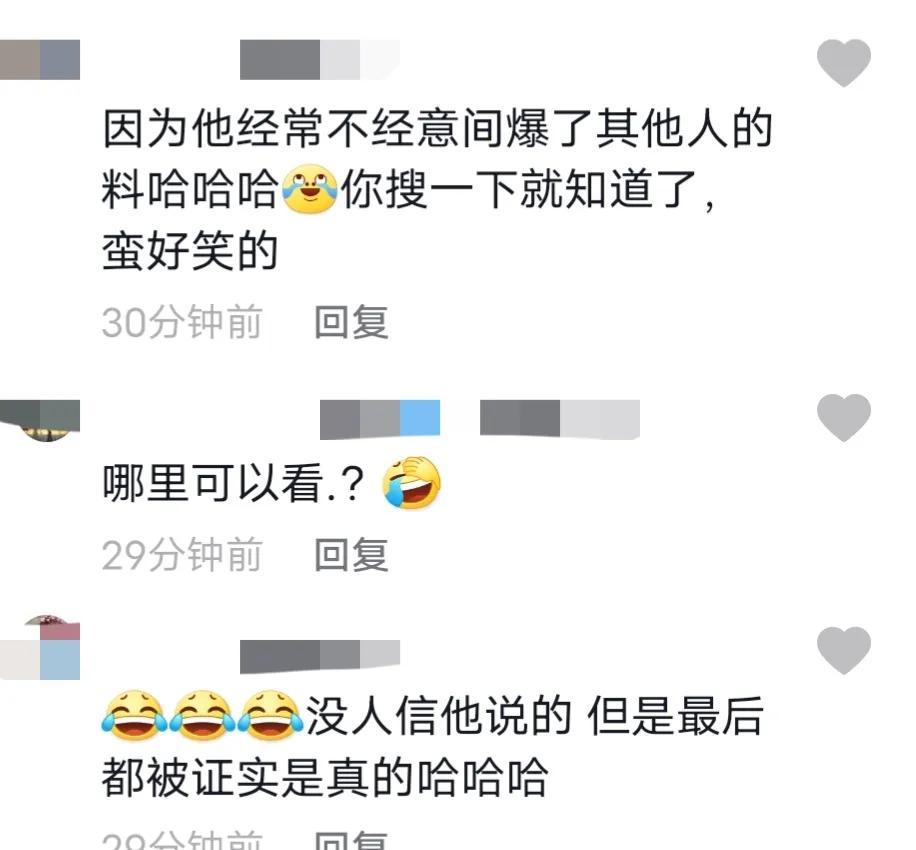
Task: Open third commenter's avatar
Action: (x=40, y=647)
